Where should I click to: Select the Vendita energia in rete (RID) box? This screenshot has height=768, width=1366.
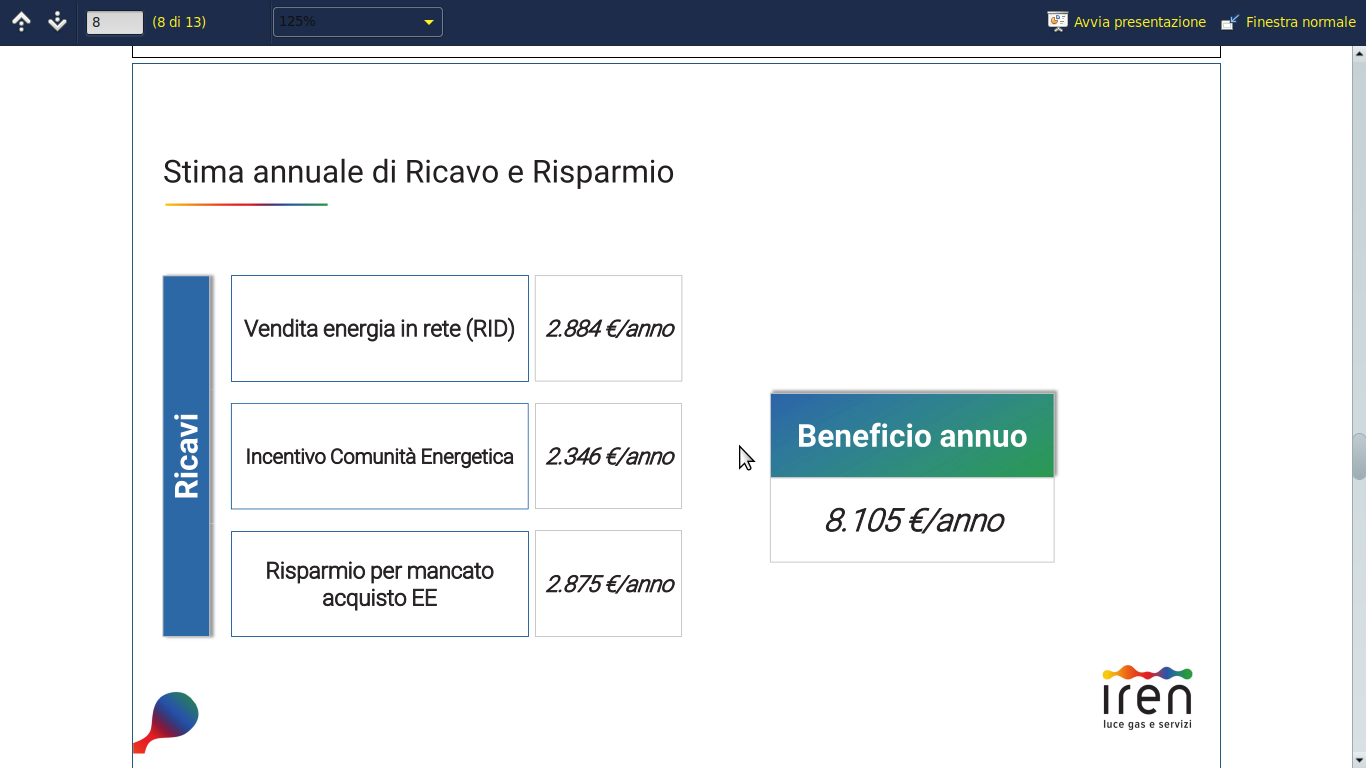380,328
